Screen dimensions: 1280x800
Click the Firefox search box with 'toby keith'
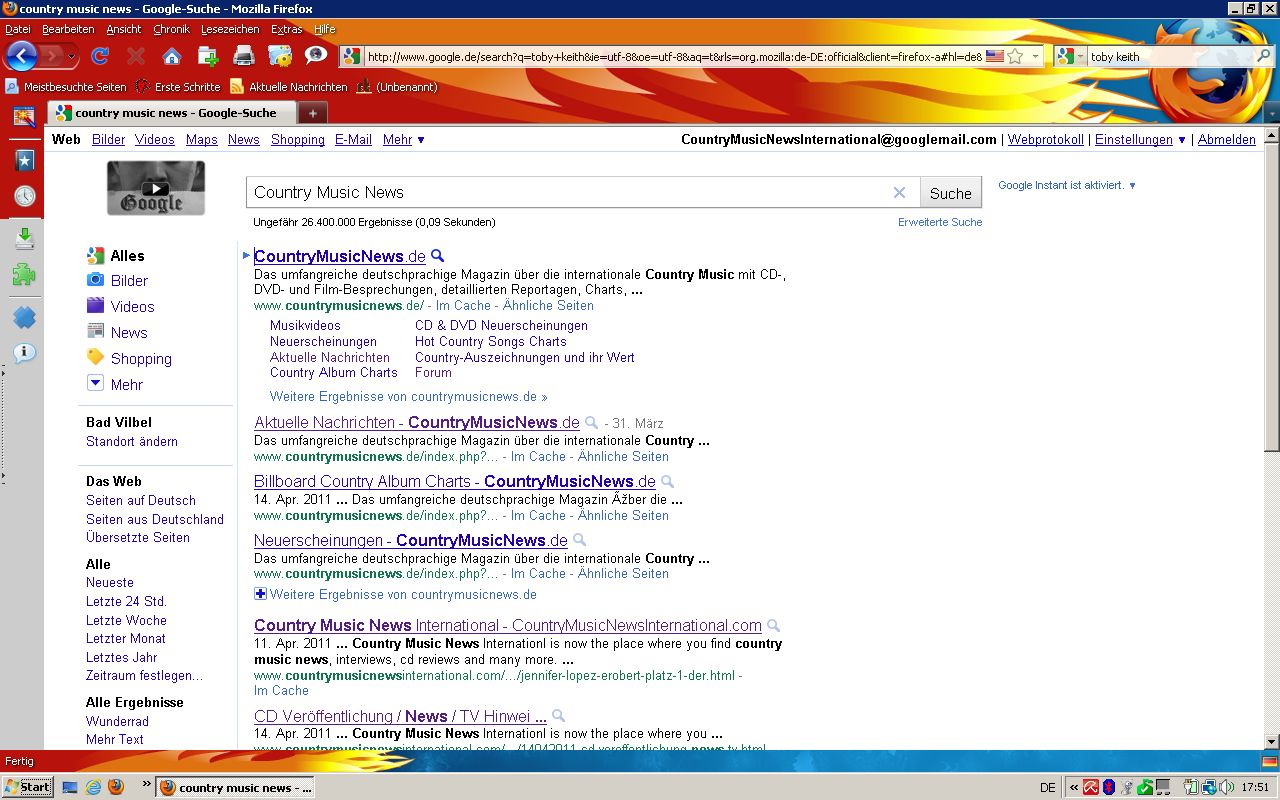(x=1170, y=57)
